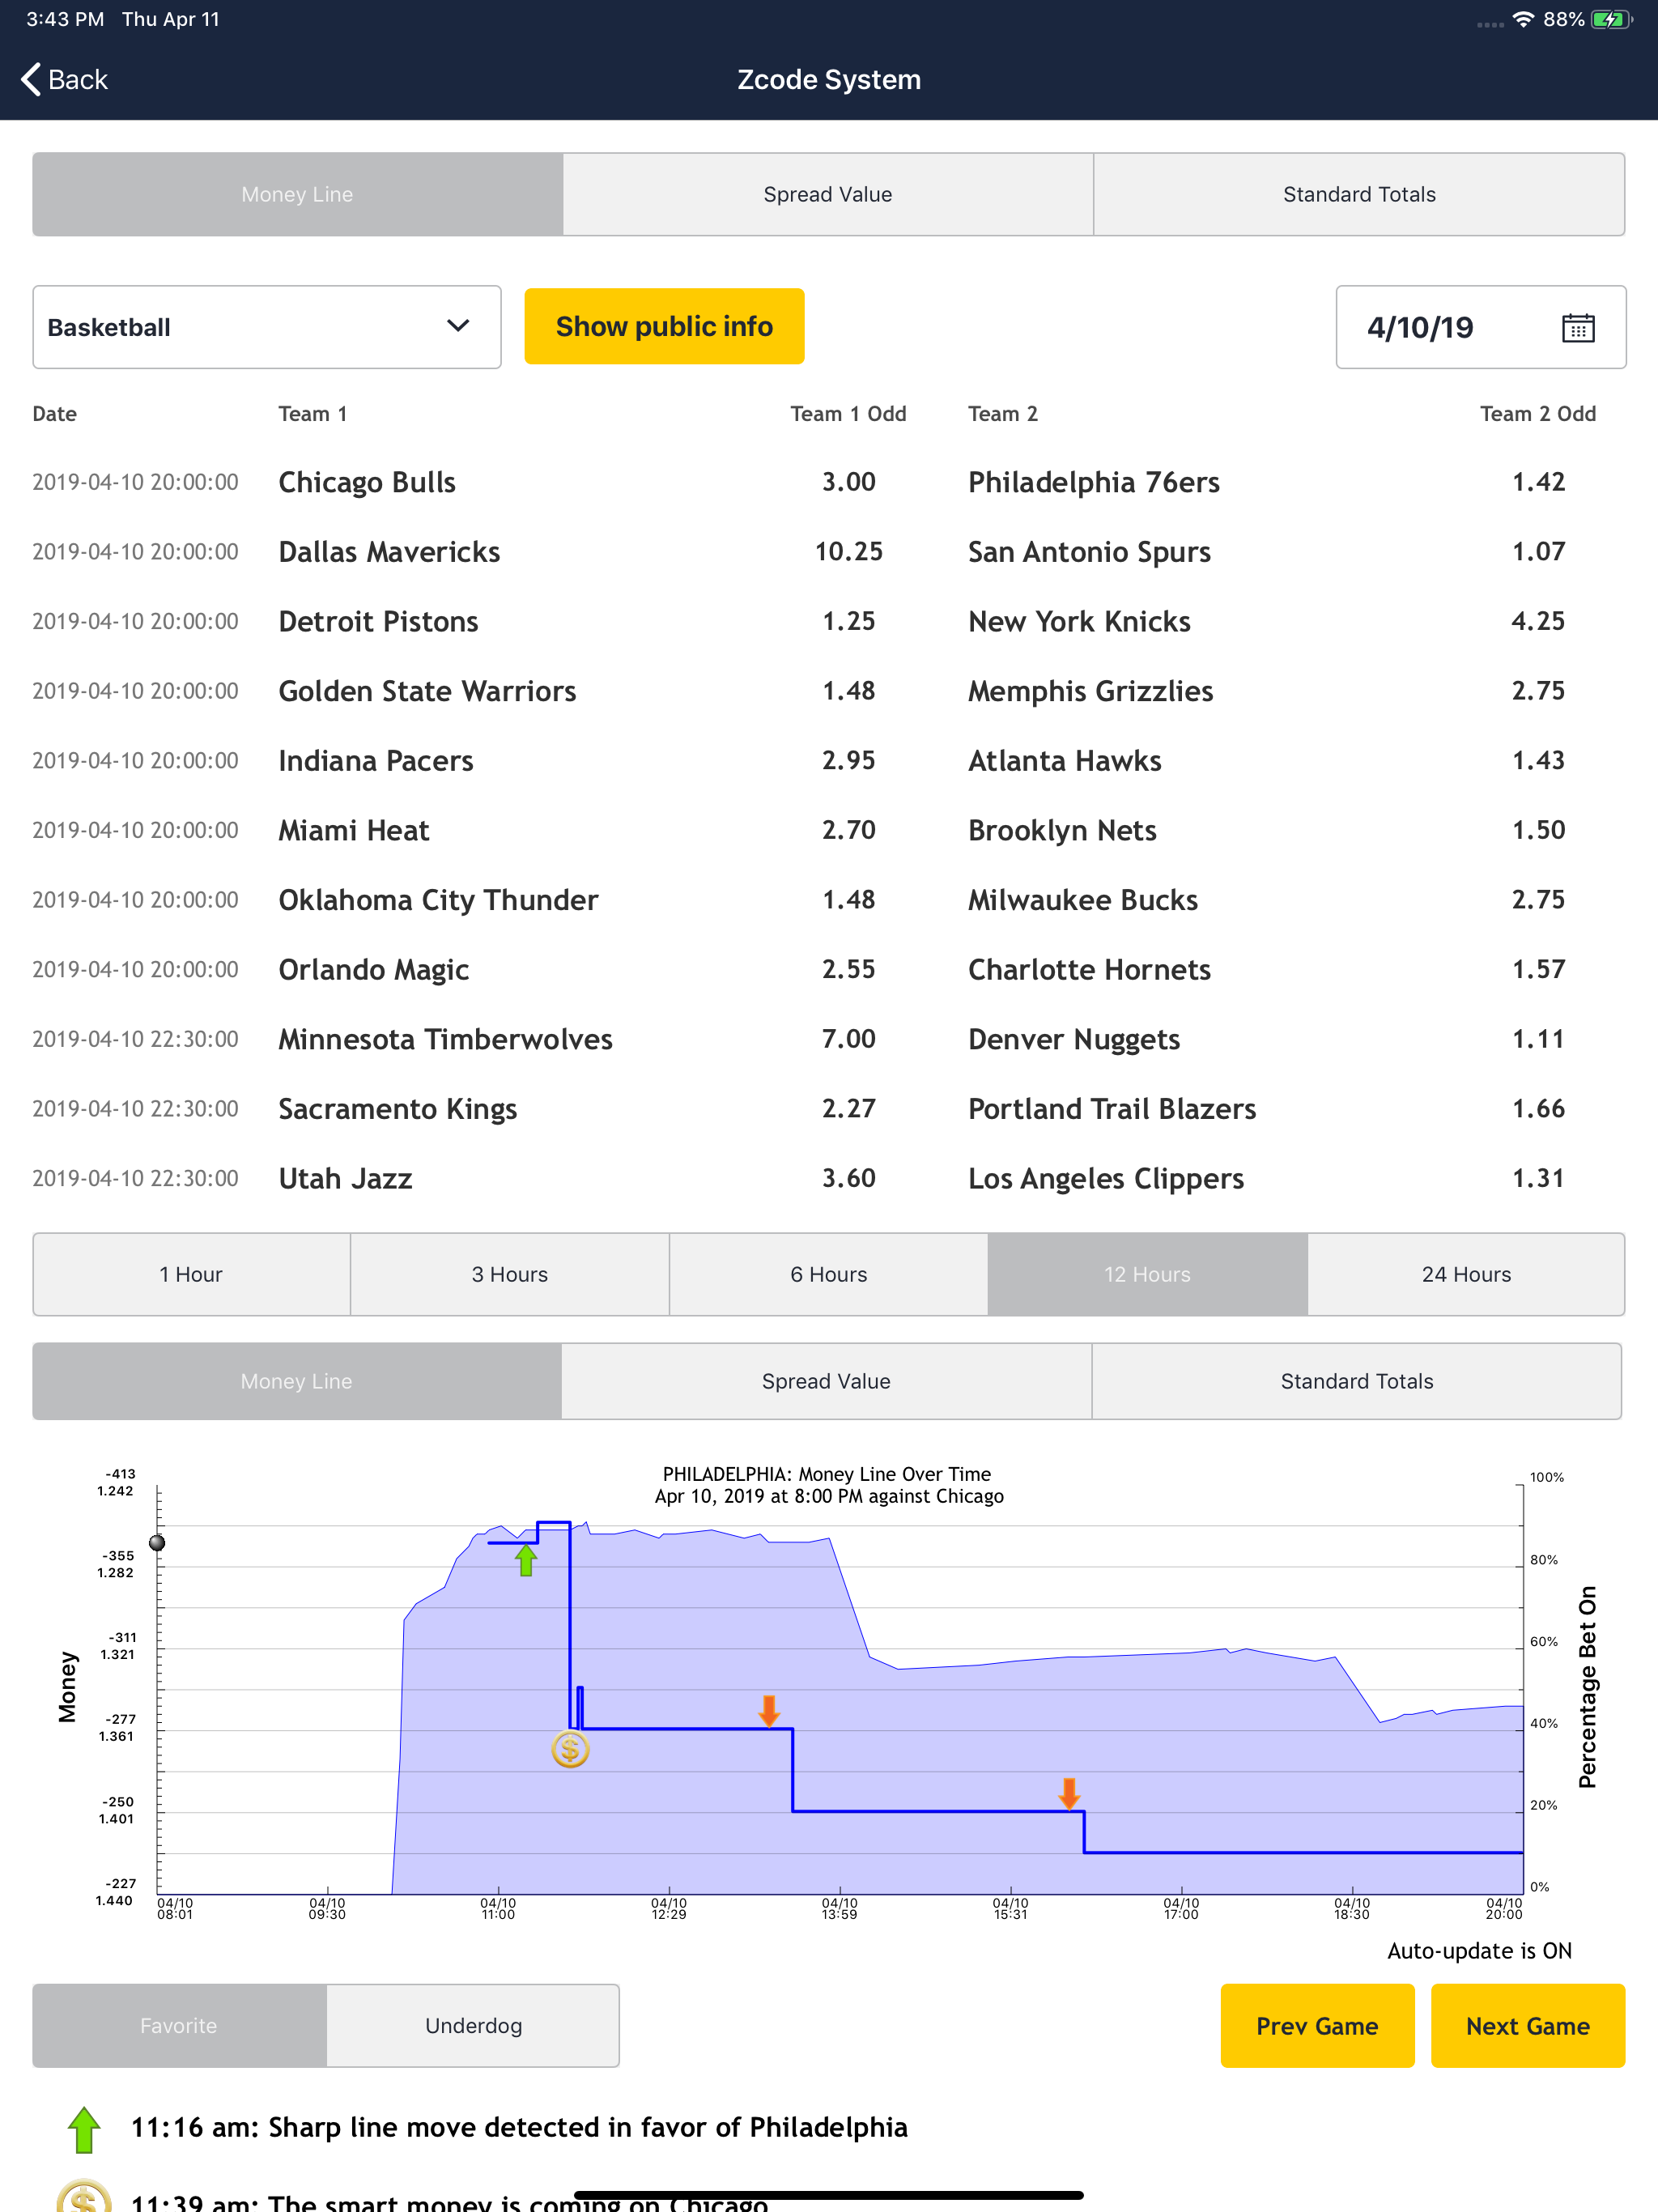This screenshot has height=2212, width=1658.
Task: Tap the sharp line move message for Philadelphia
Action: 519,2127
